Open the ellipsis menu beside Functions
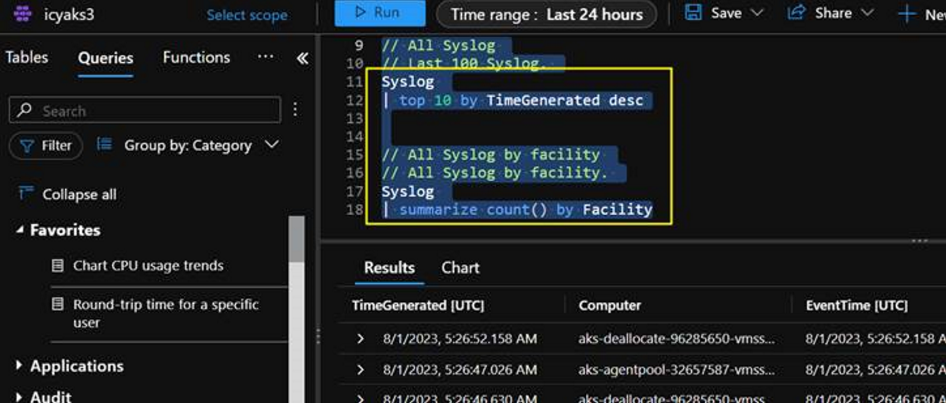Screen dimensions: 946x403 (x=265, y=57)
